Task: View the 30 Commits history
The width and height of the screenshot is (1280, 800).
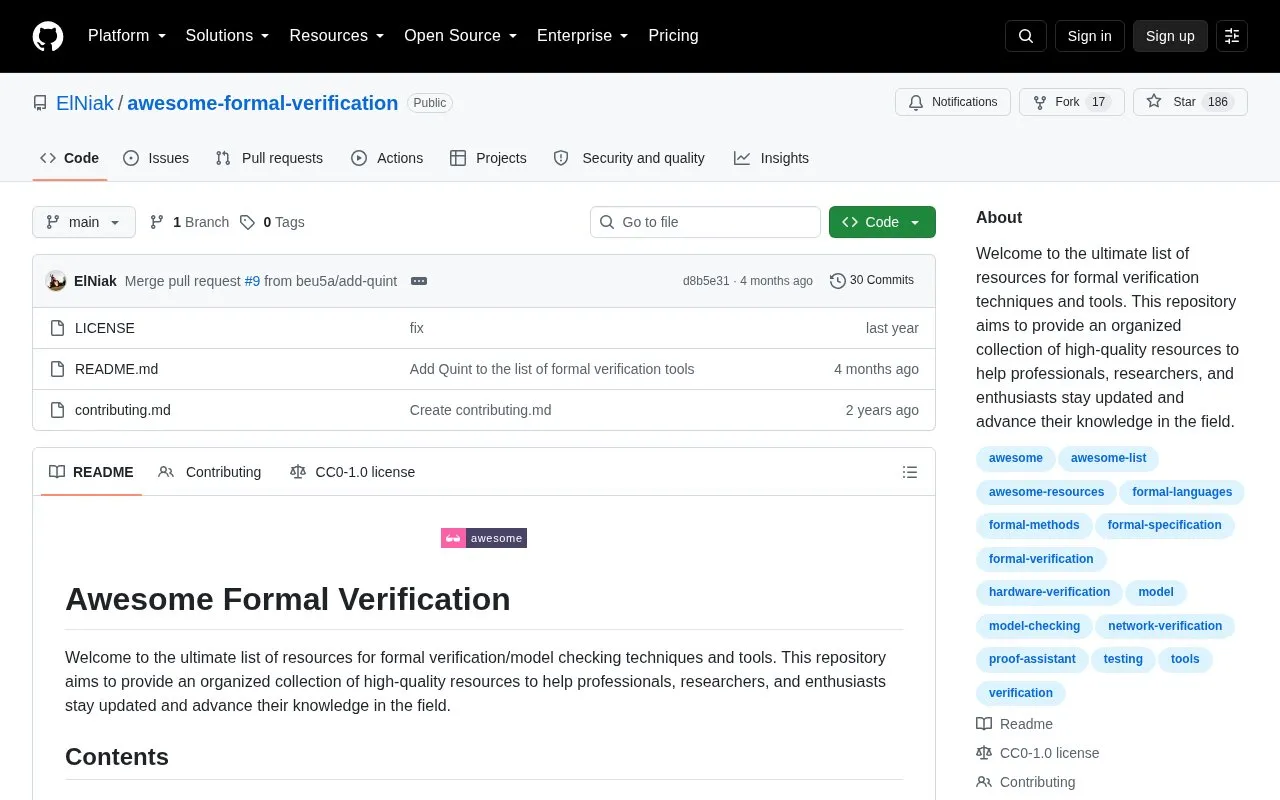Action: [x=872, y=281]
